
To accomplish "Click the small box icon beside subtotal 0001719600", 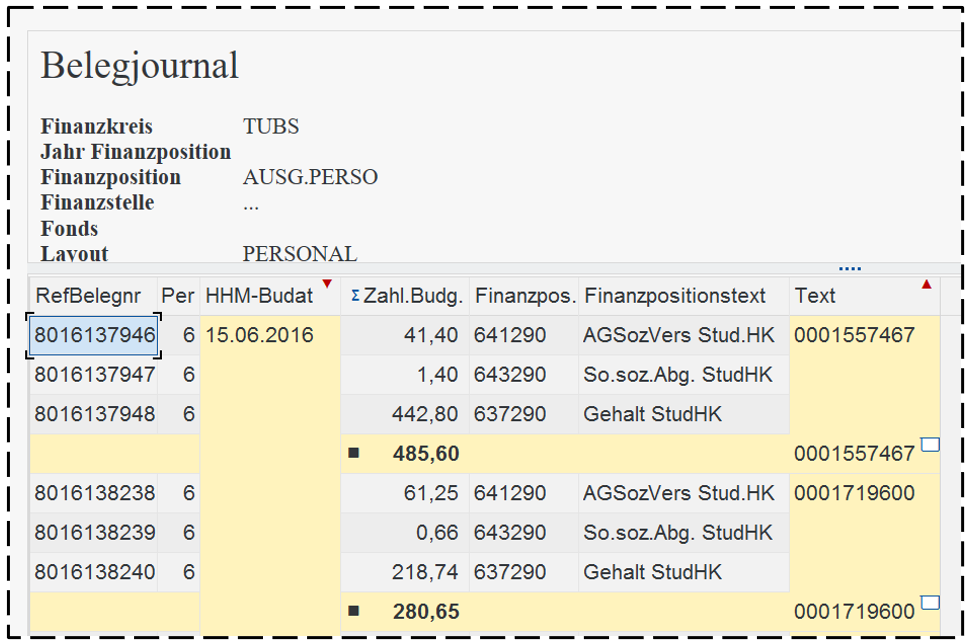I will pos(930,603).
